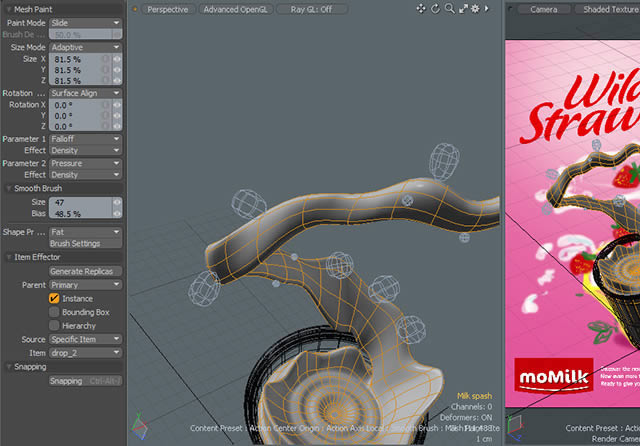Click the mini-slider icon beside Size Z

(117, 80)
